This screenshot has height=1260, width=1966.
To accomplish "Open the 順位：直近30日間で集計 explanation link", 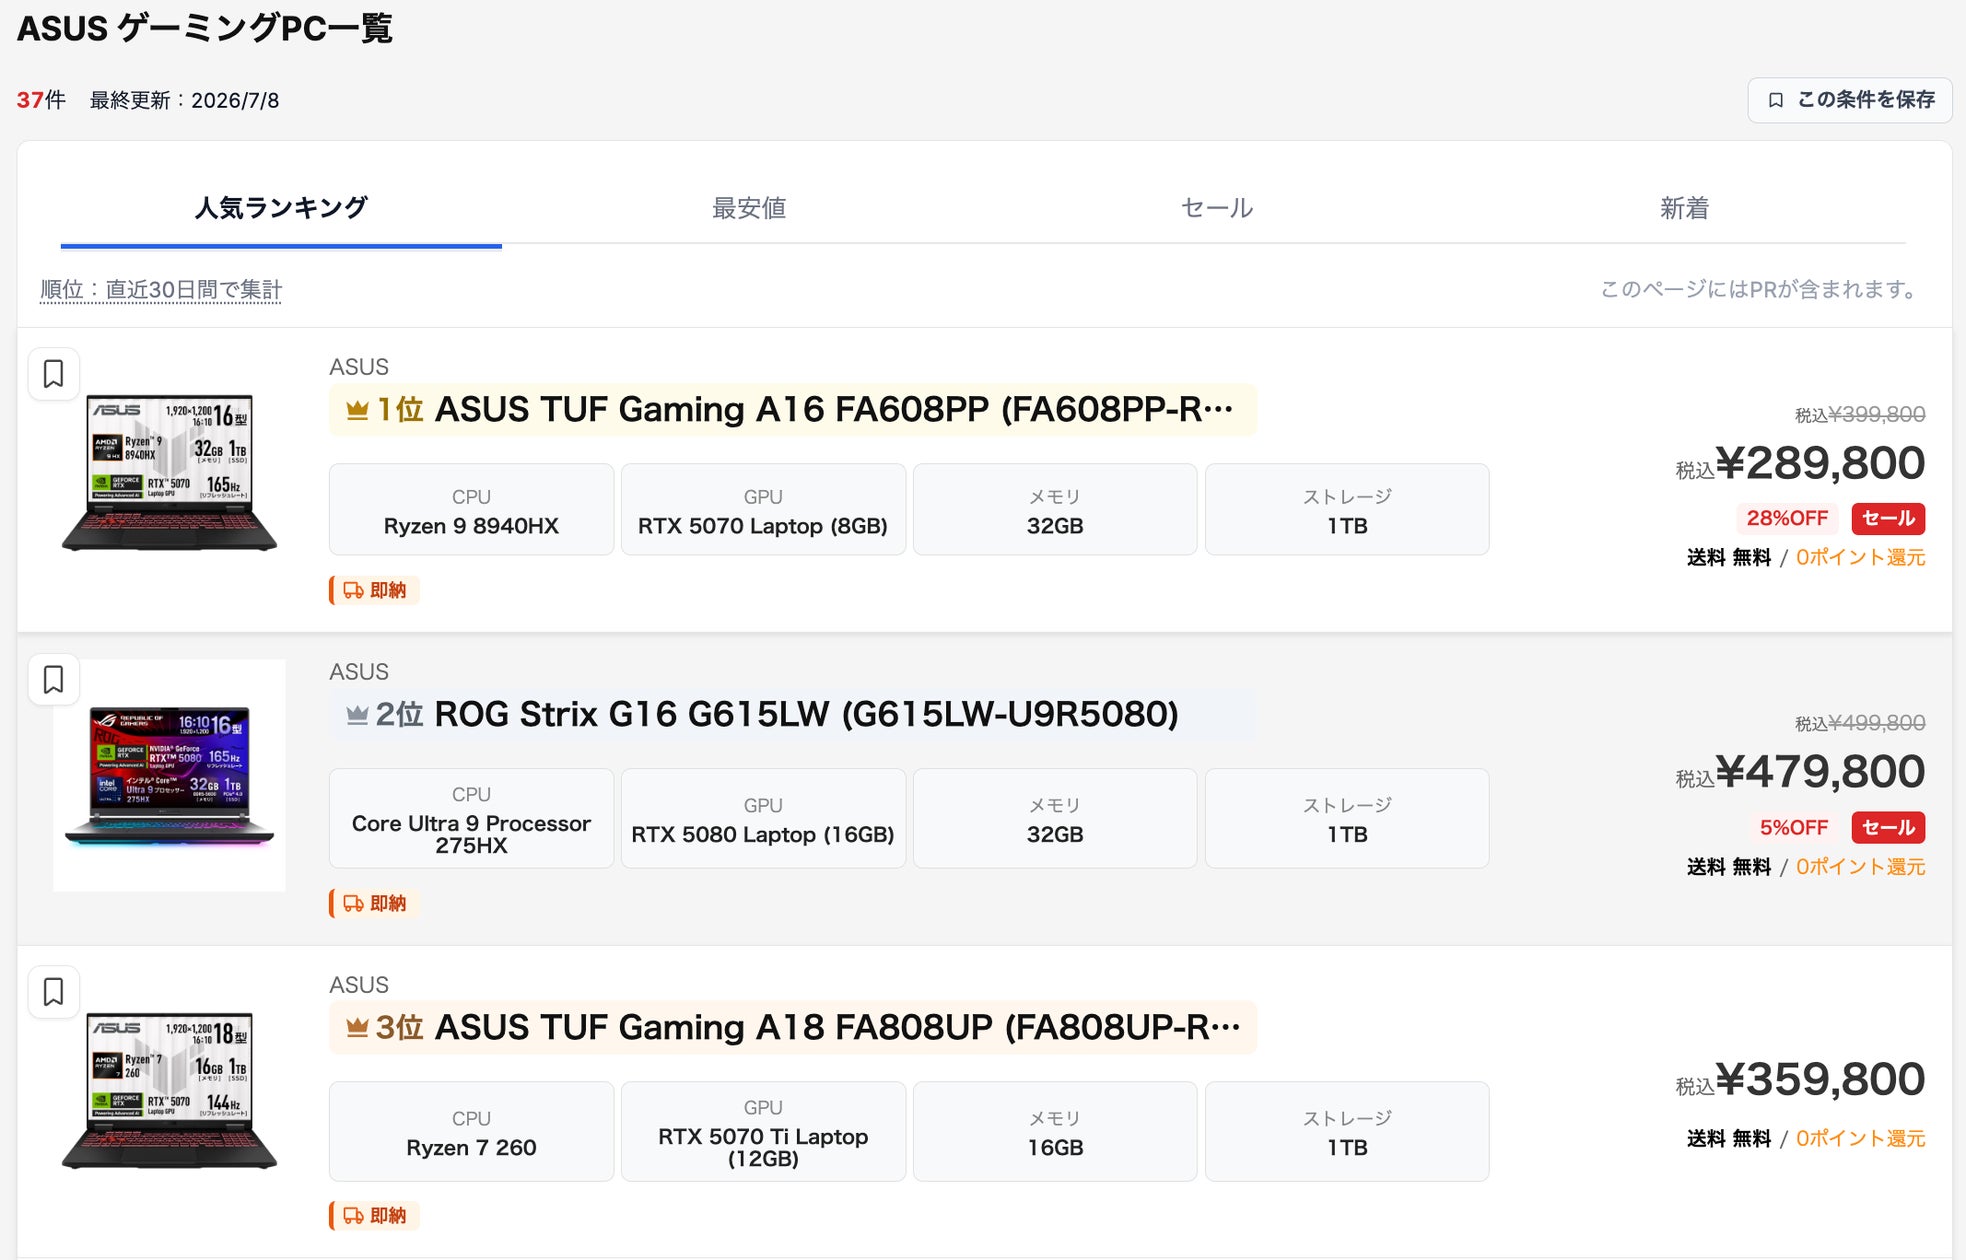I will [x=161, y=290].
